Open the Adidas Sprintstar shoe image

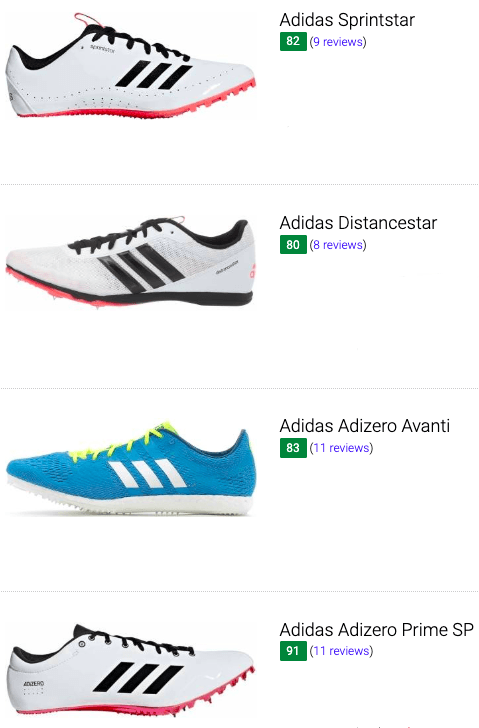coord(130,65)
